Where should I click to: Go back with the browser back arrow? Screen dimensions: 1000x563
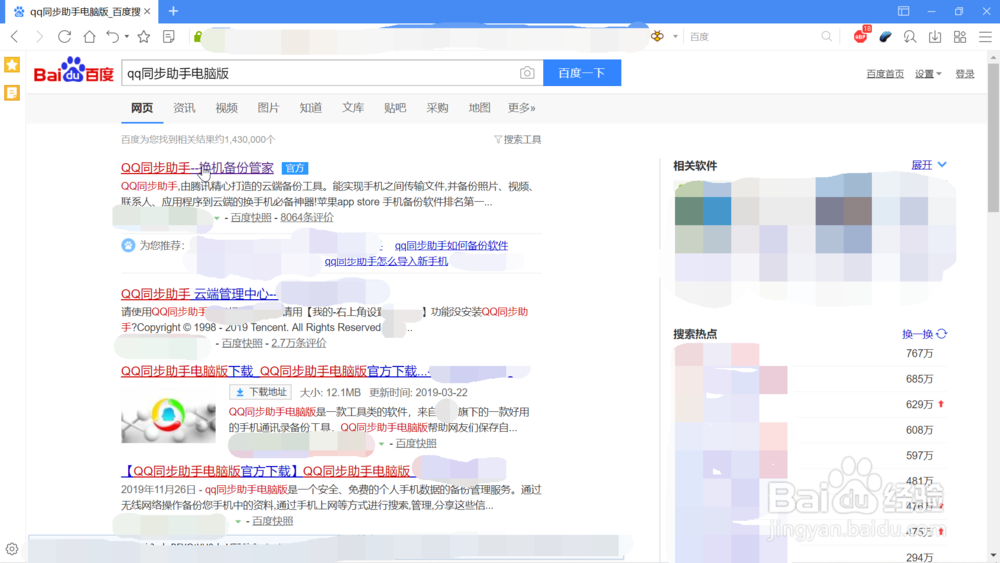pyautogui.click(x=15, y=36)
